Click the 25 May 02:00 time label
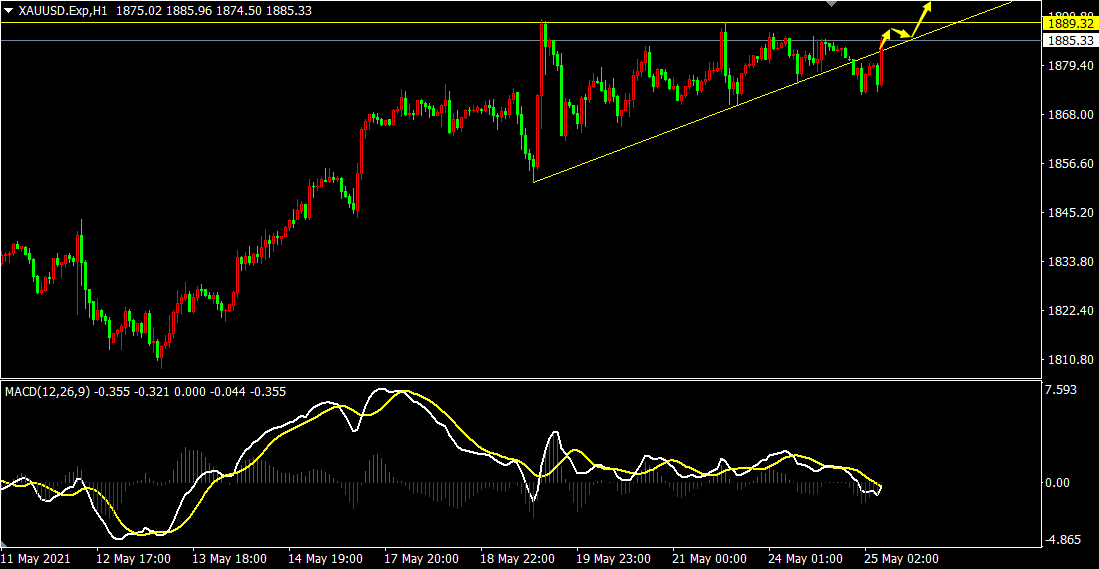This screenshot has height=569, width=1099. pyautogui.click(x=900, y=558)
